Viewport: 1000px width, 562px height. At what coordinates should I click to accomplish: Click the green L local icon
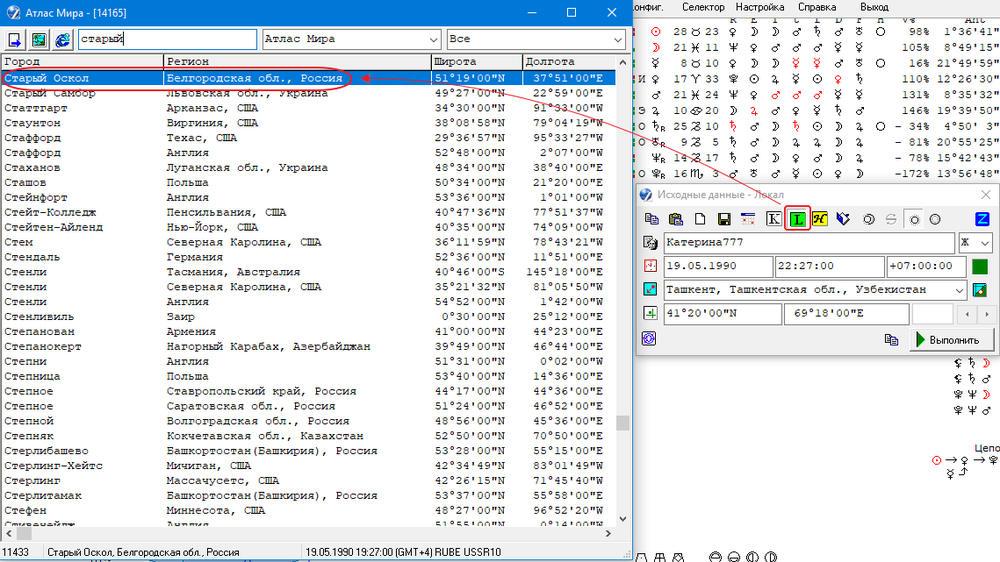797,219
